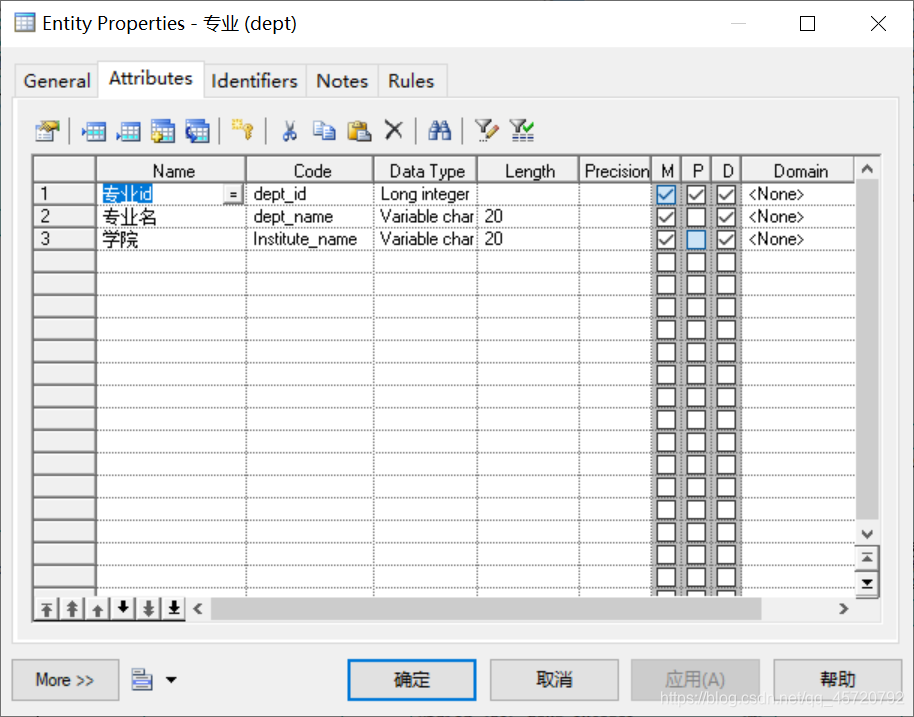Open Find a Row binoculars icon

coord(440,130)
